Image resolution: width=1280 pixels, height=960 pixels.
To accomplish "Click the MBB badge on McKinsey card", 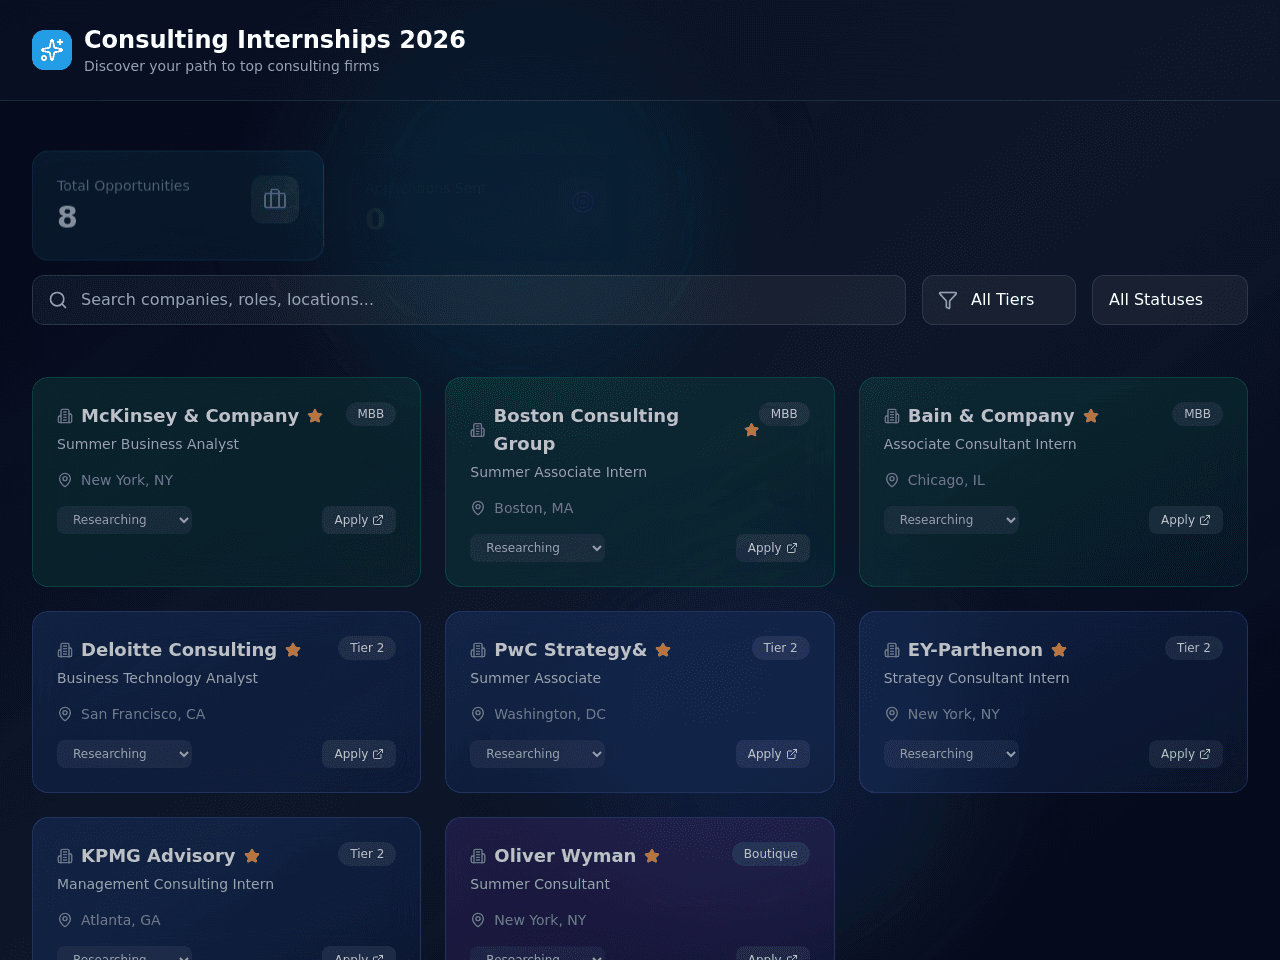I will pos(371,414).
